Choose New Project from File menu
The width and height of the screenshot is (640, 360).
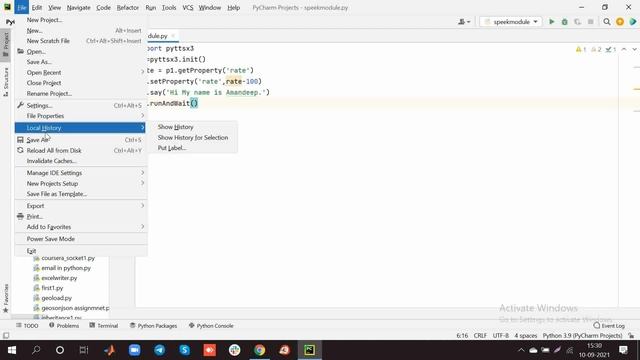(x=80, y=20)
